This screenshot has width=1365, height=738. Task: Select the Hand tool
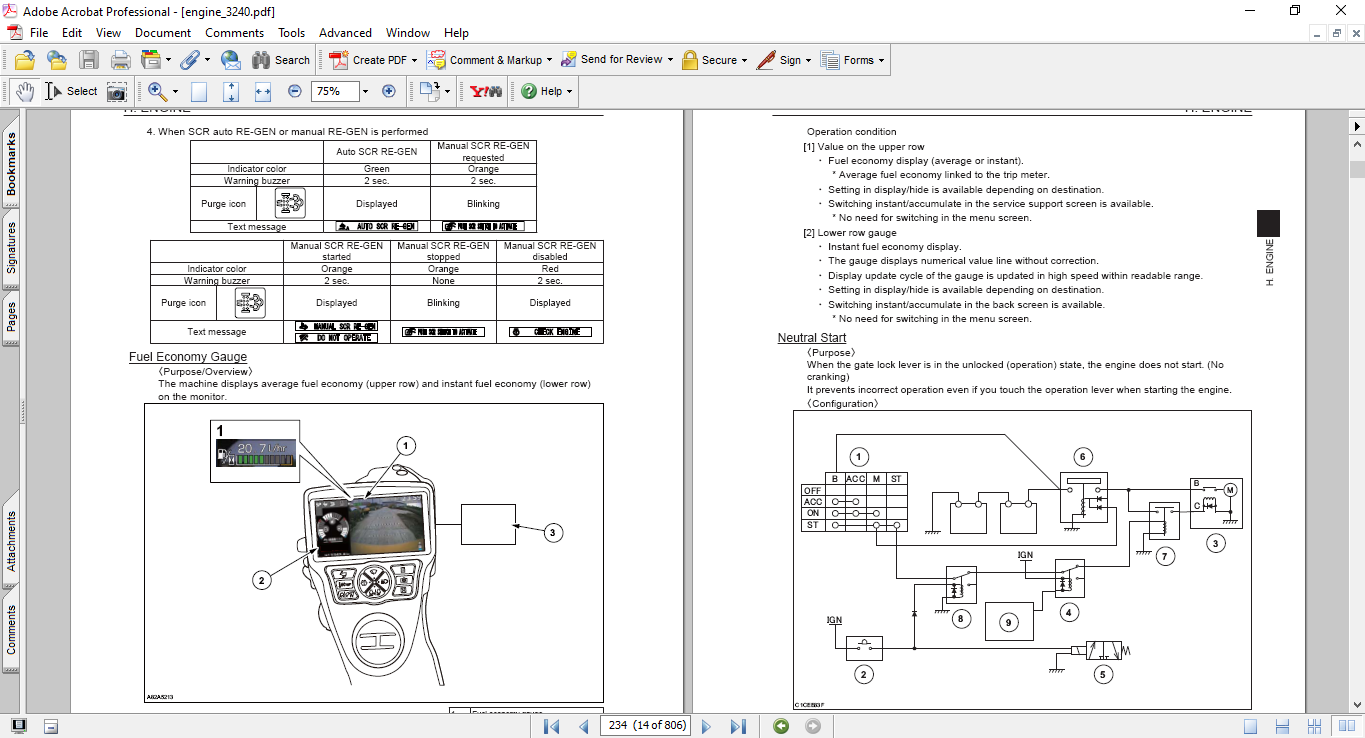point(25,91)
